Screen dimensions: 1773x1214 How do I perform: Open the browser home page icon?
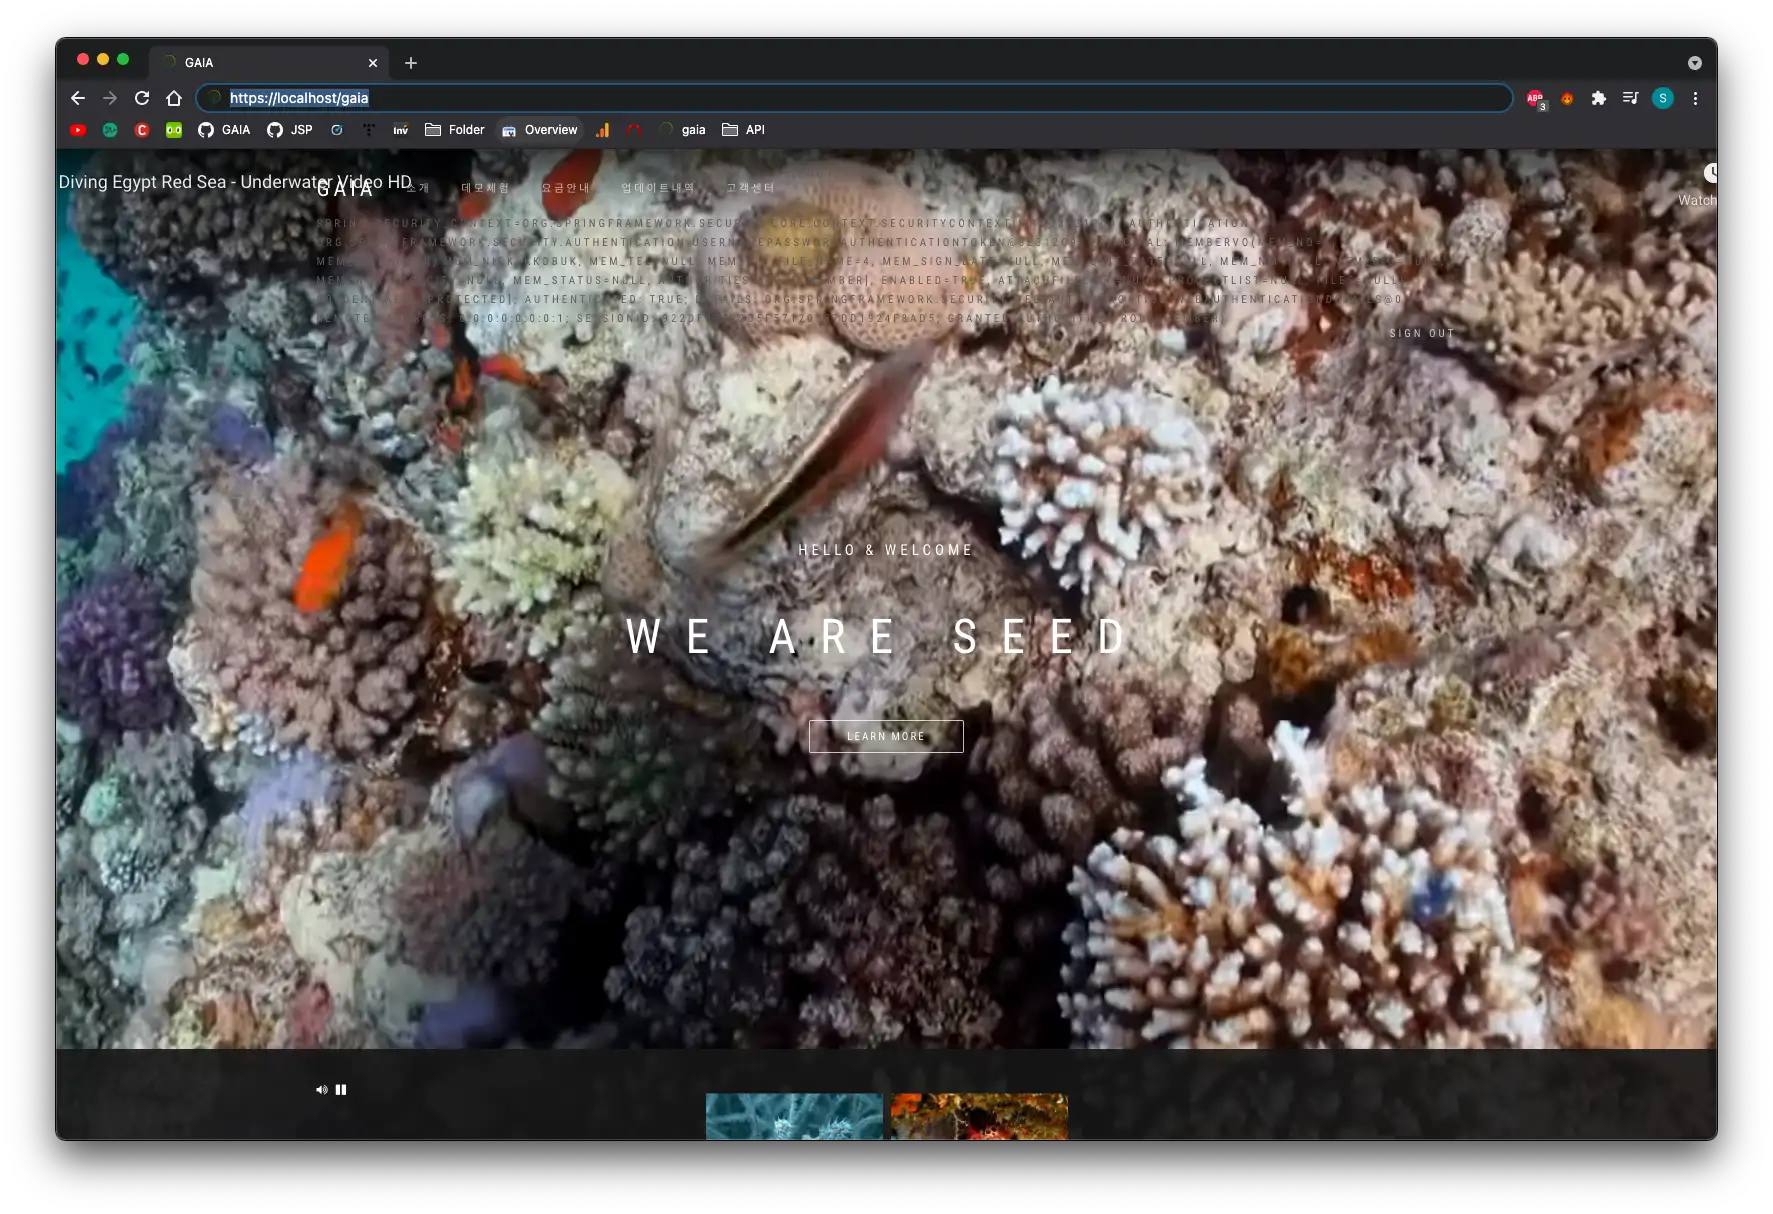174,98
